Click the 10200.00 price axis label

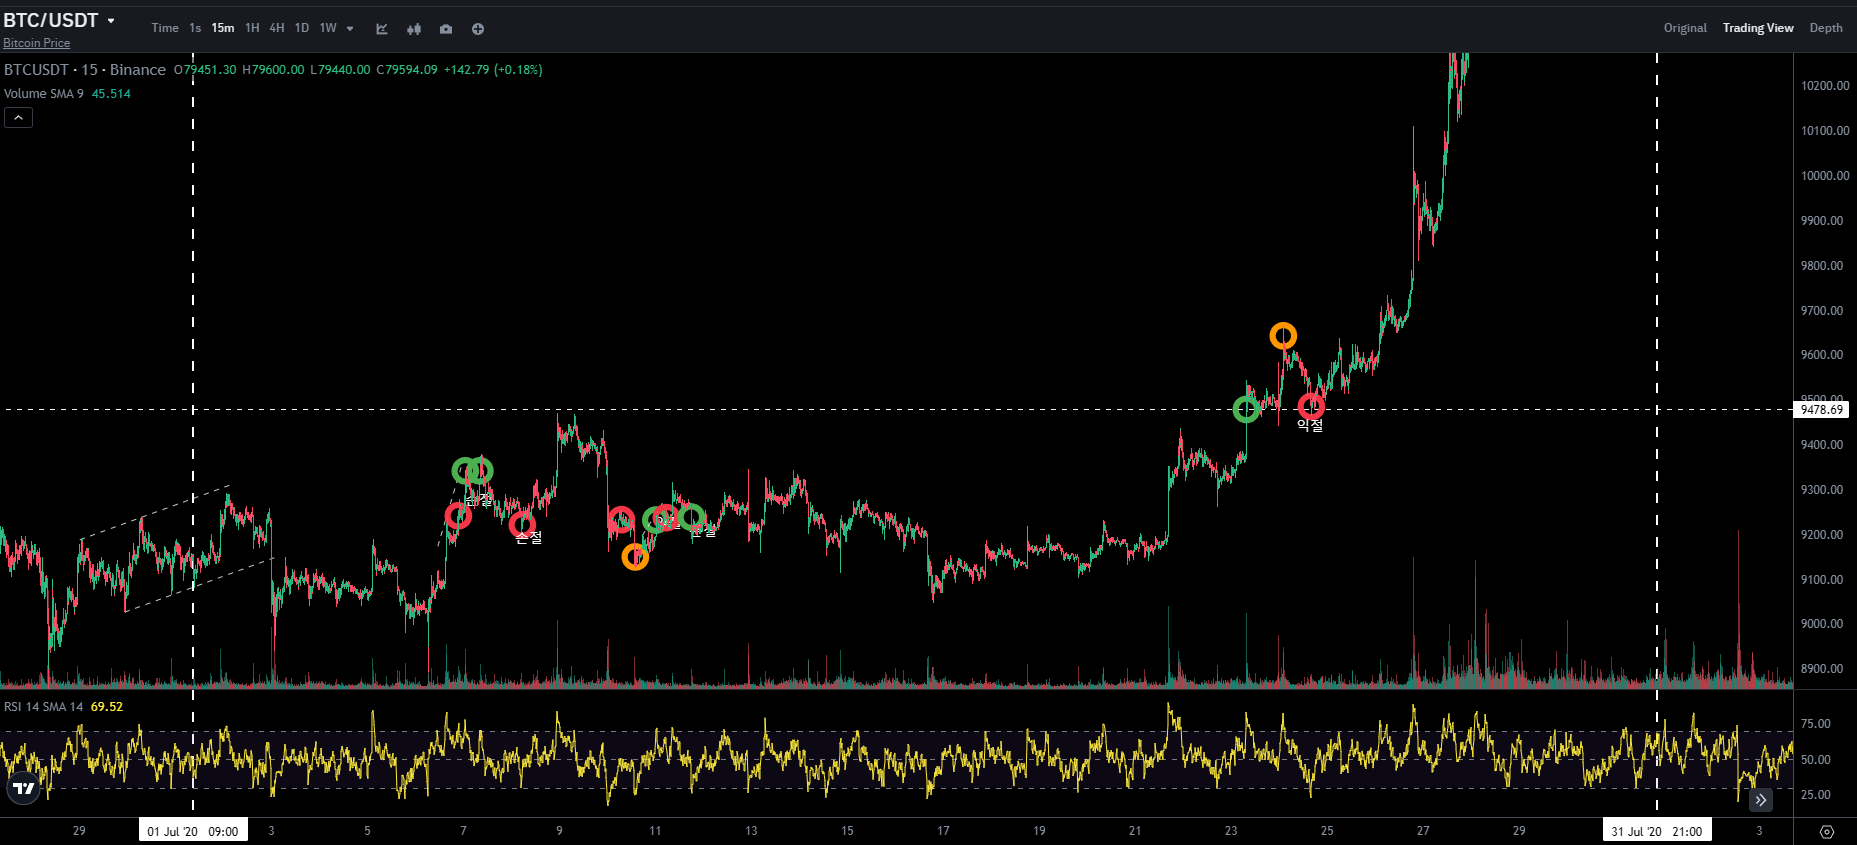coord(1825,86)
